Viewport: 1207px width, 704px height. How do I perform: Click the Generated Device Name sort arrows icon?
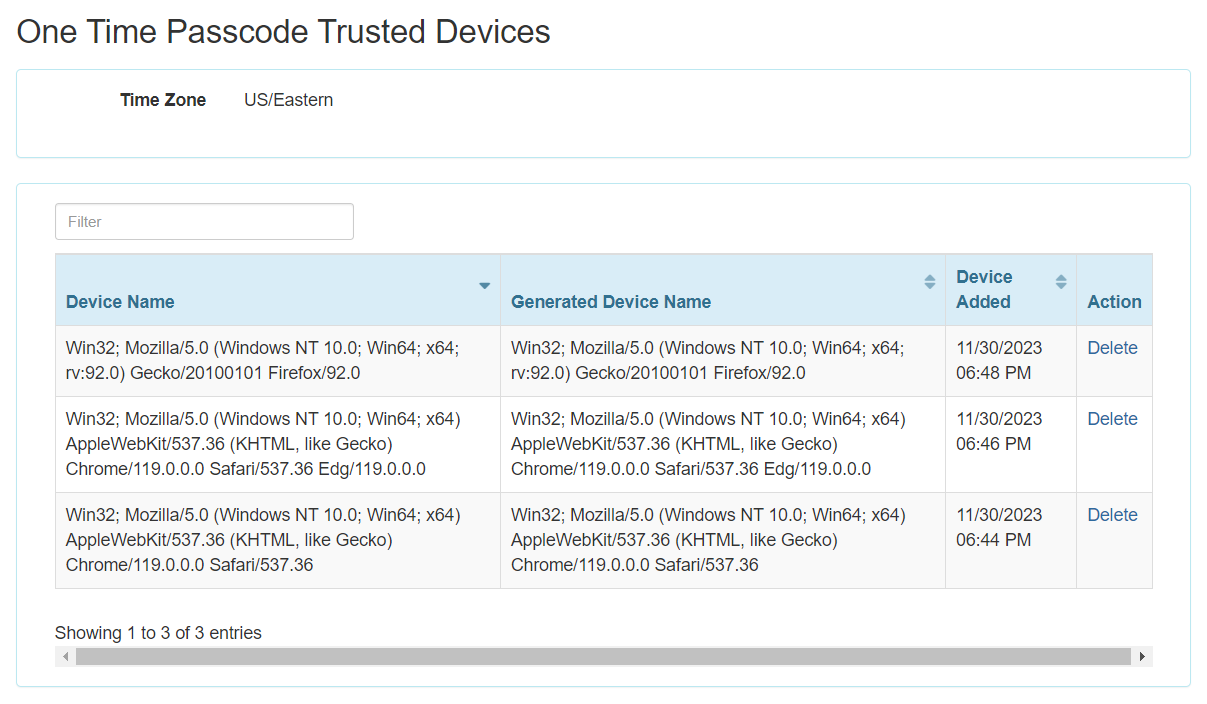930,282
